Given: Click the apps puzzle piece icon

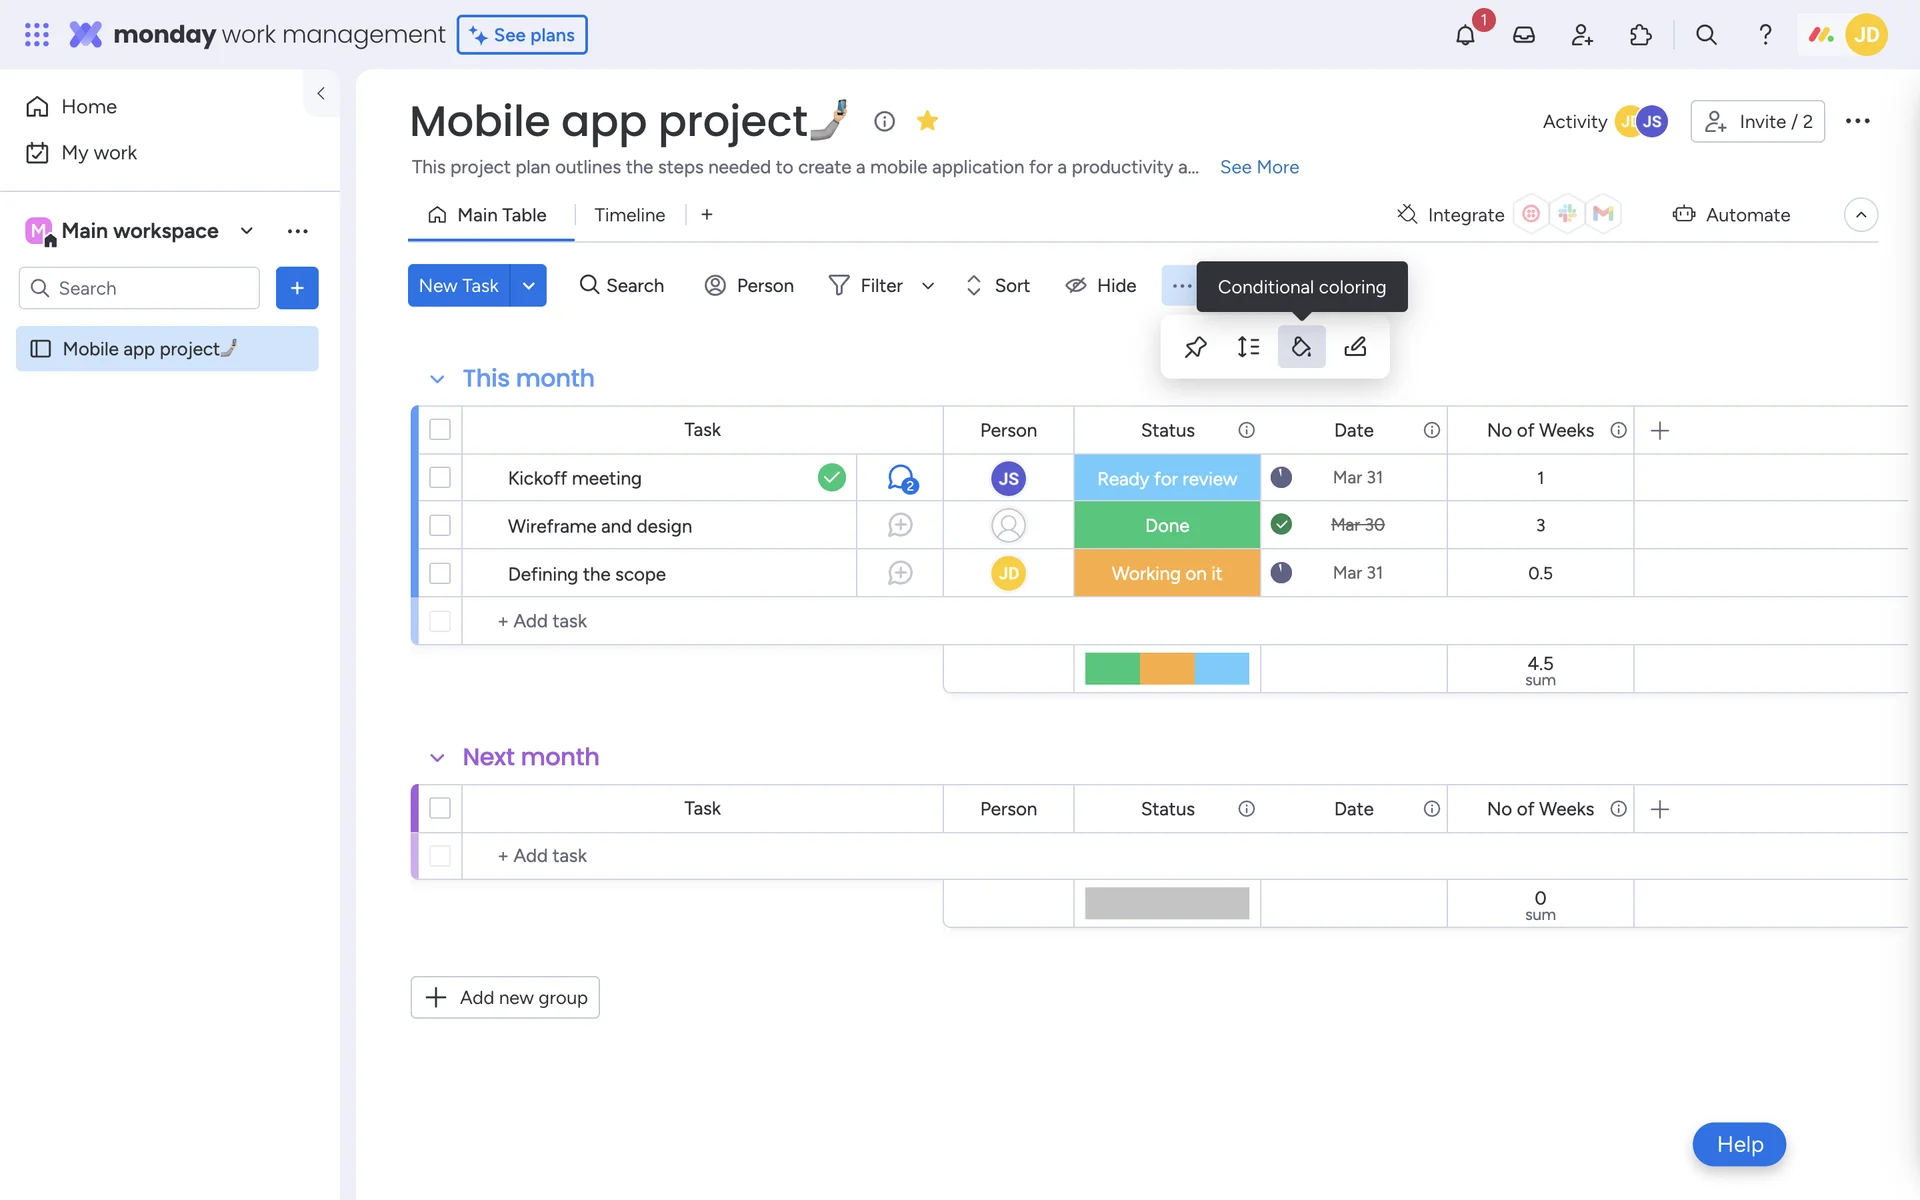Looking at the screenshot, I should pyautogui.click(x=1640, y=35).
